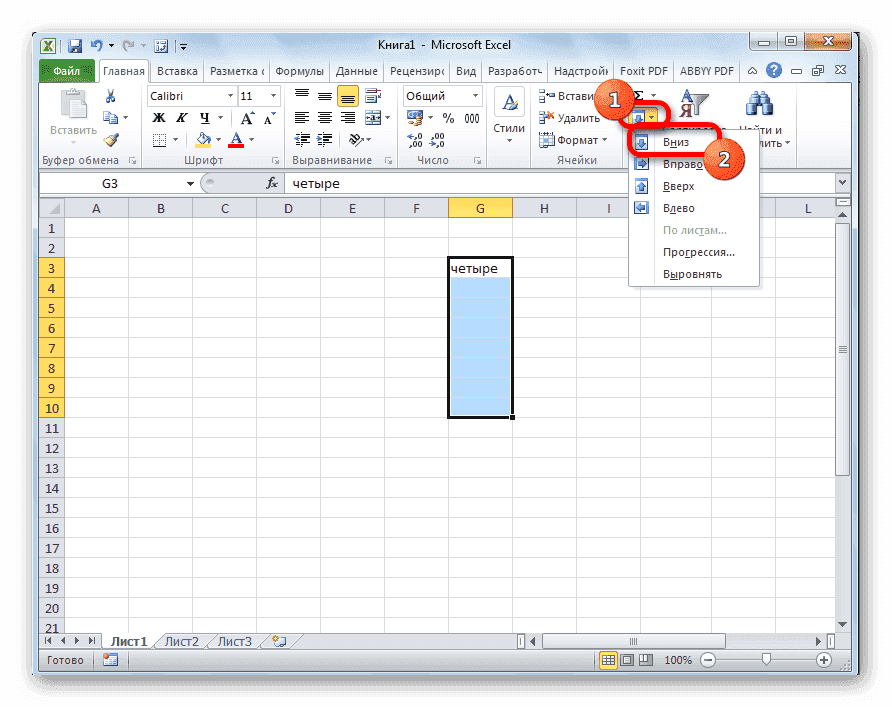Open the font size dropdown
This screenshot has width=892, height=707.
click(272, 96)
